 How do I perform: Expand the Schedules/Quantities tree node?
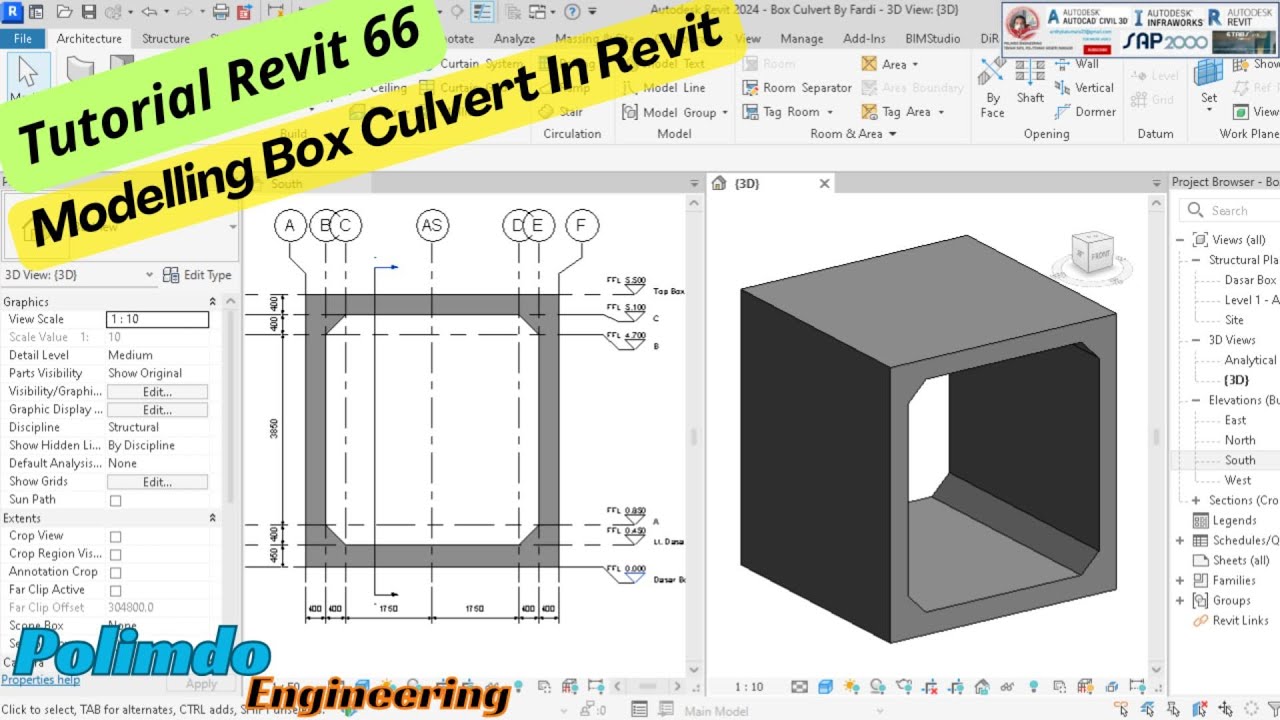point(1180,540)
